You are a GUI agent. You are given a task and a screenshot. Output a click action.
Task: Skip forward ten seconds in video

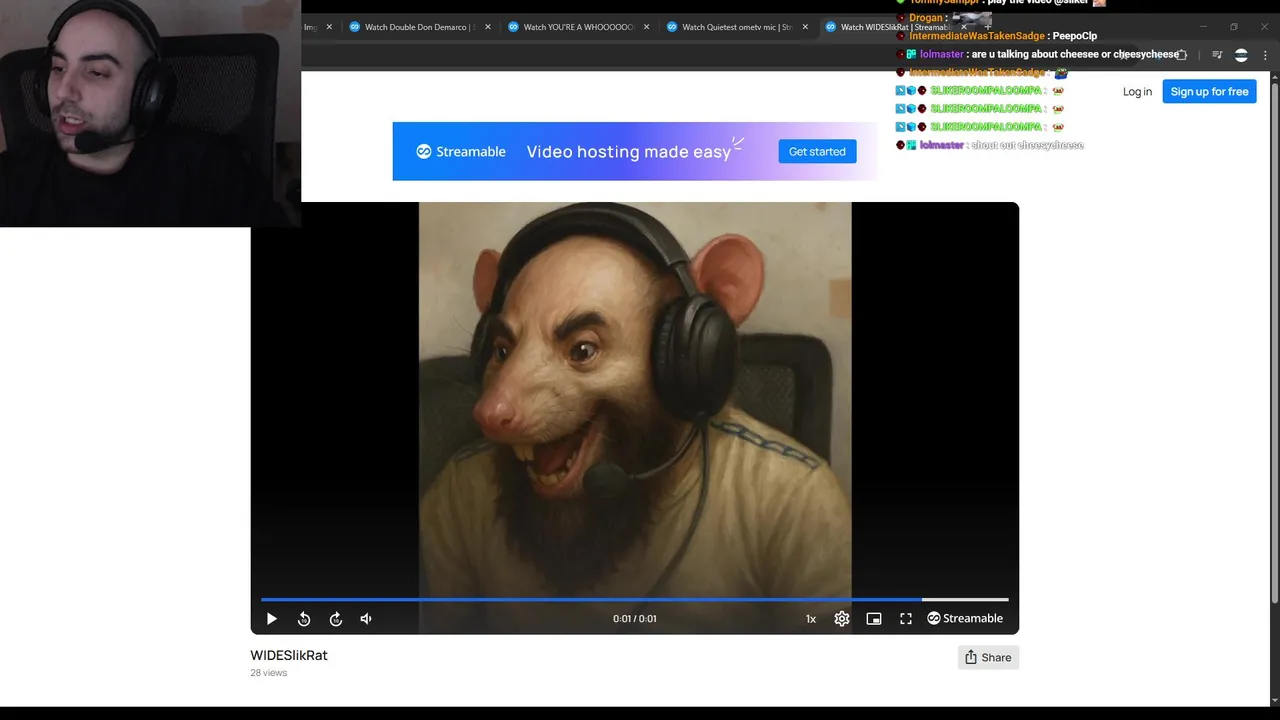click(336, 619)
